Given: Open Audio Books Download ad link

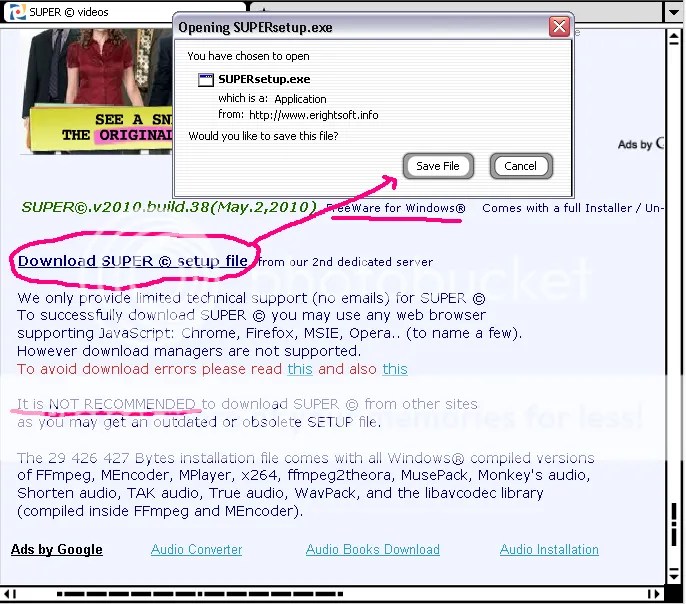Looking at the screenshot, I should tap(373, 549).
